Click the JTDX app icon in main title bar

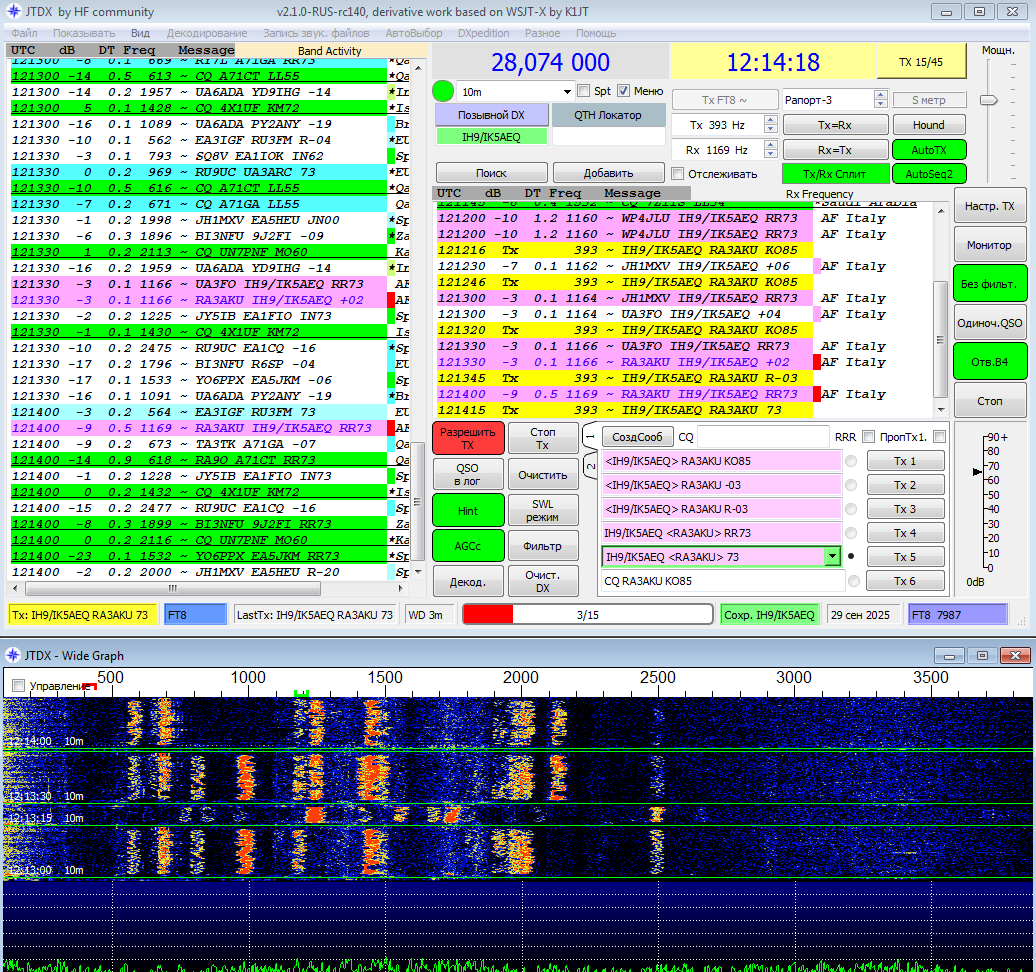click(13, 11)
